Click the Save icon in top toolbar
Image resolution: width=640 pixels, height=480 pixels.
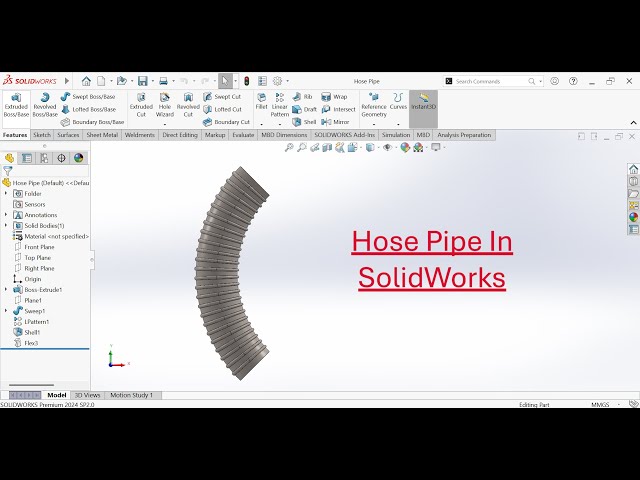point(142,81)
